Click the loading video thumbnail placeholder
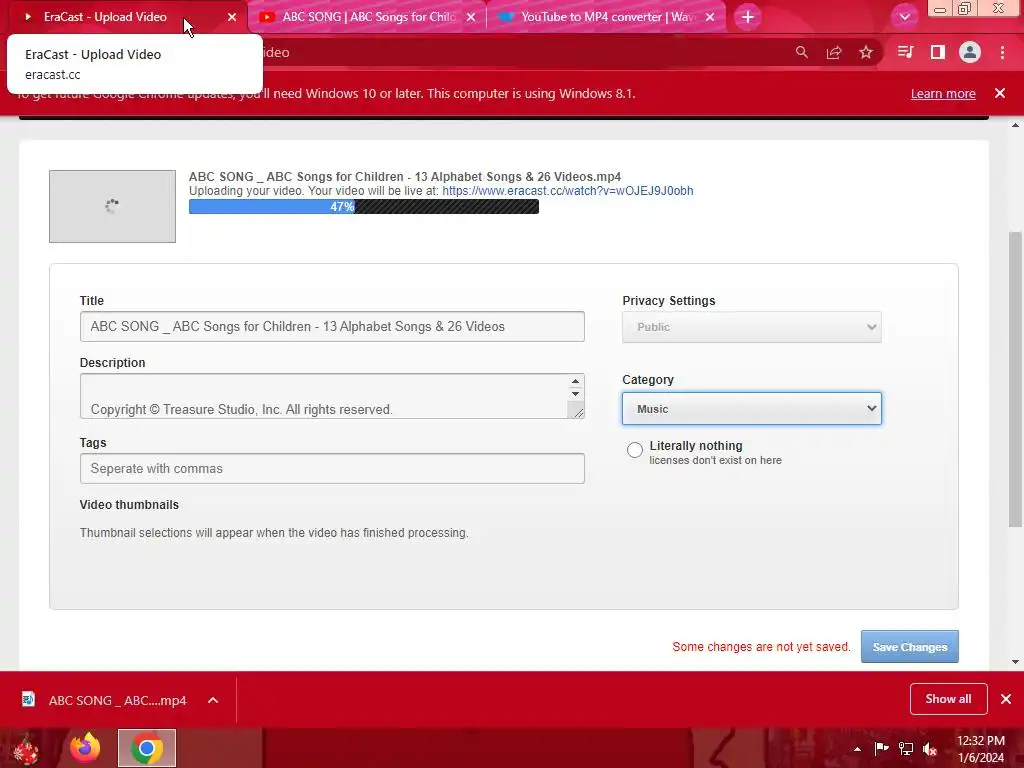The image size is (1024, 768). tap(112, 206)
